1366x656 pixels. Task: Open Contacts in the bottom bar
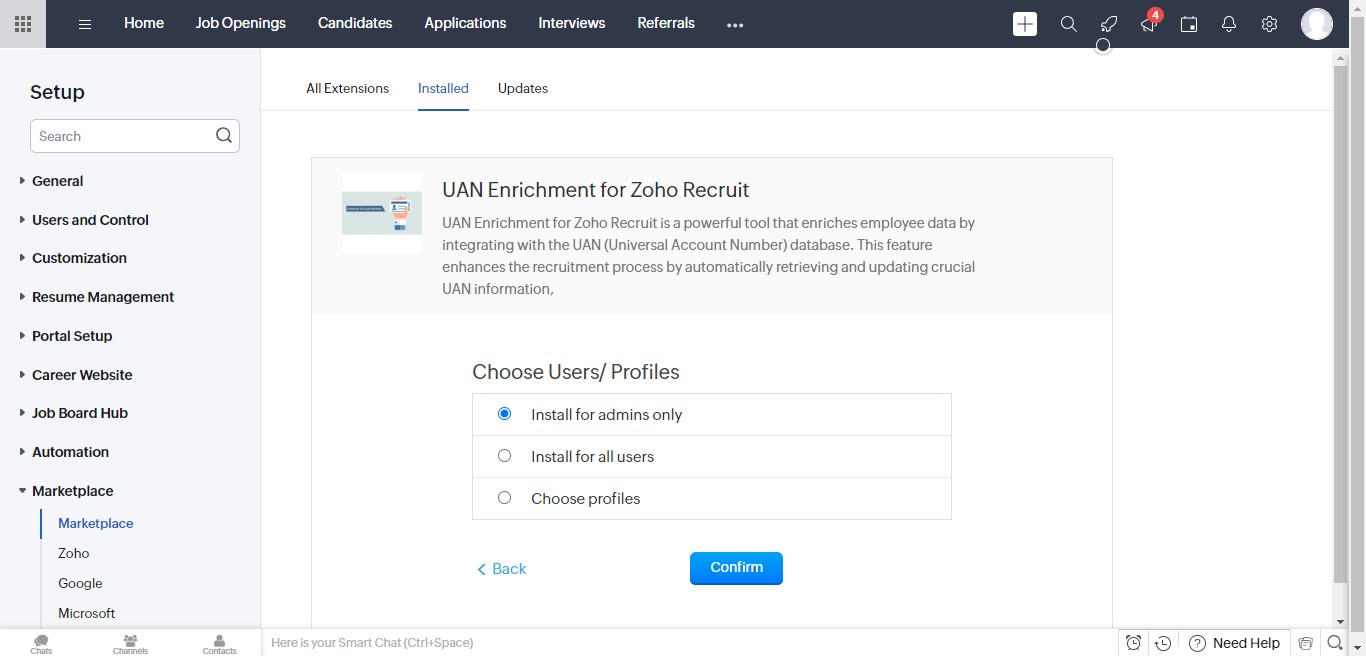(219, 644)
